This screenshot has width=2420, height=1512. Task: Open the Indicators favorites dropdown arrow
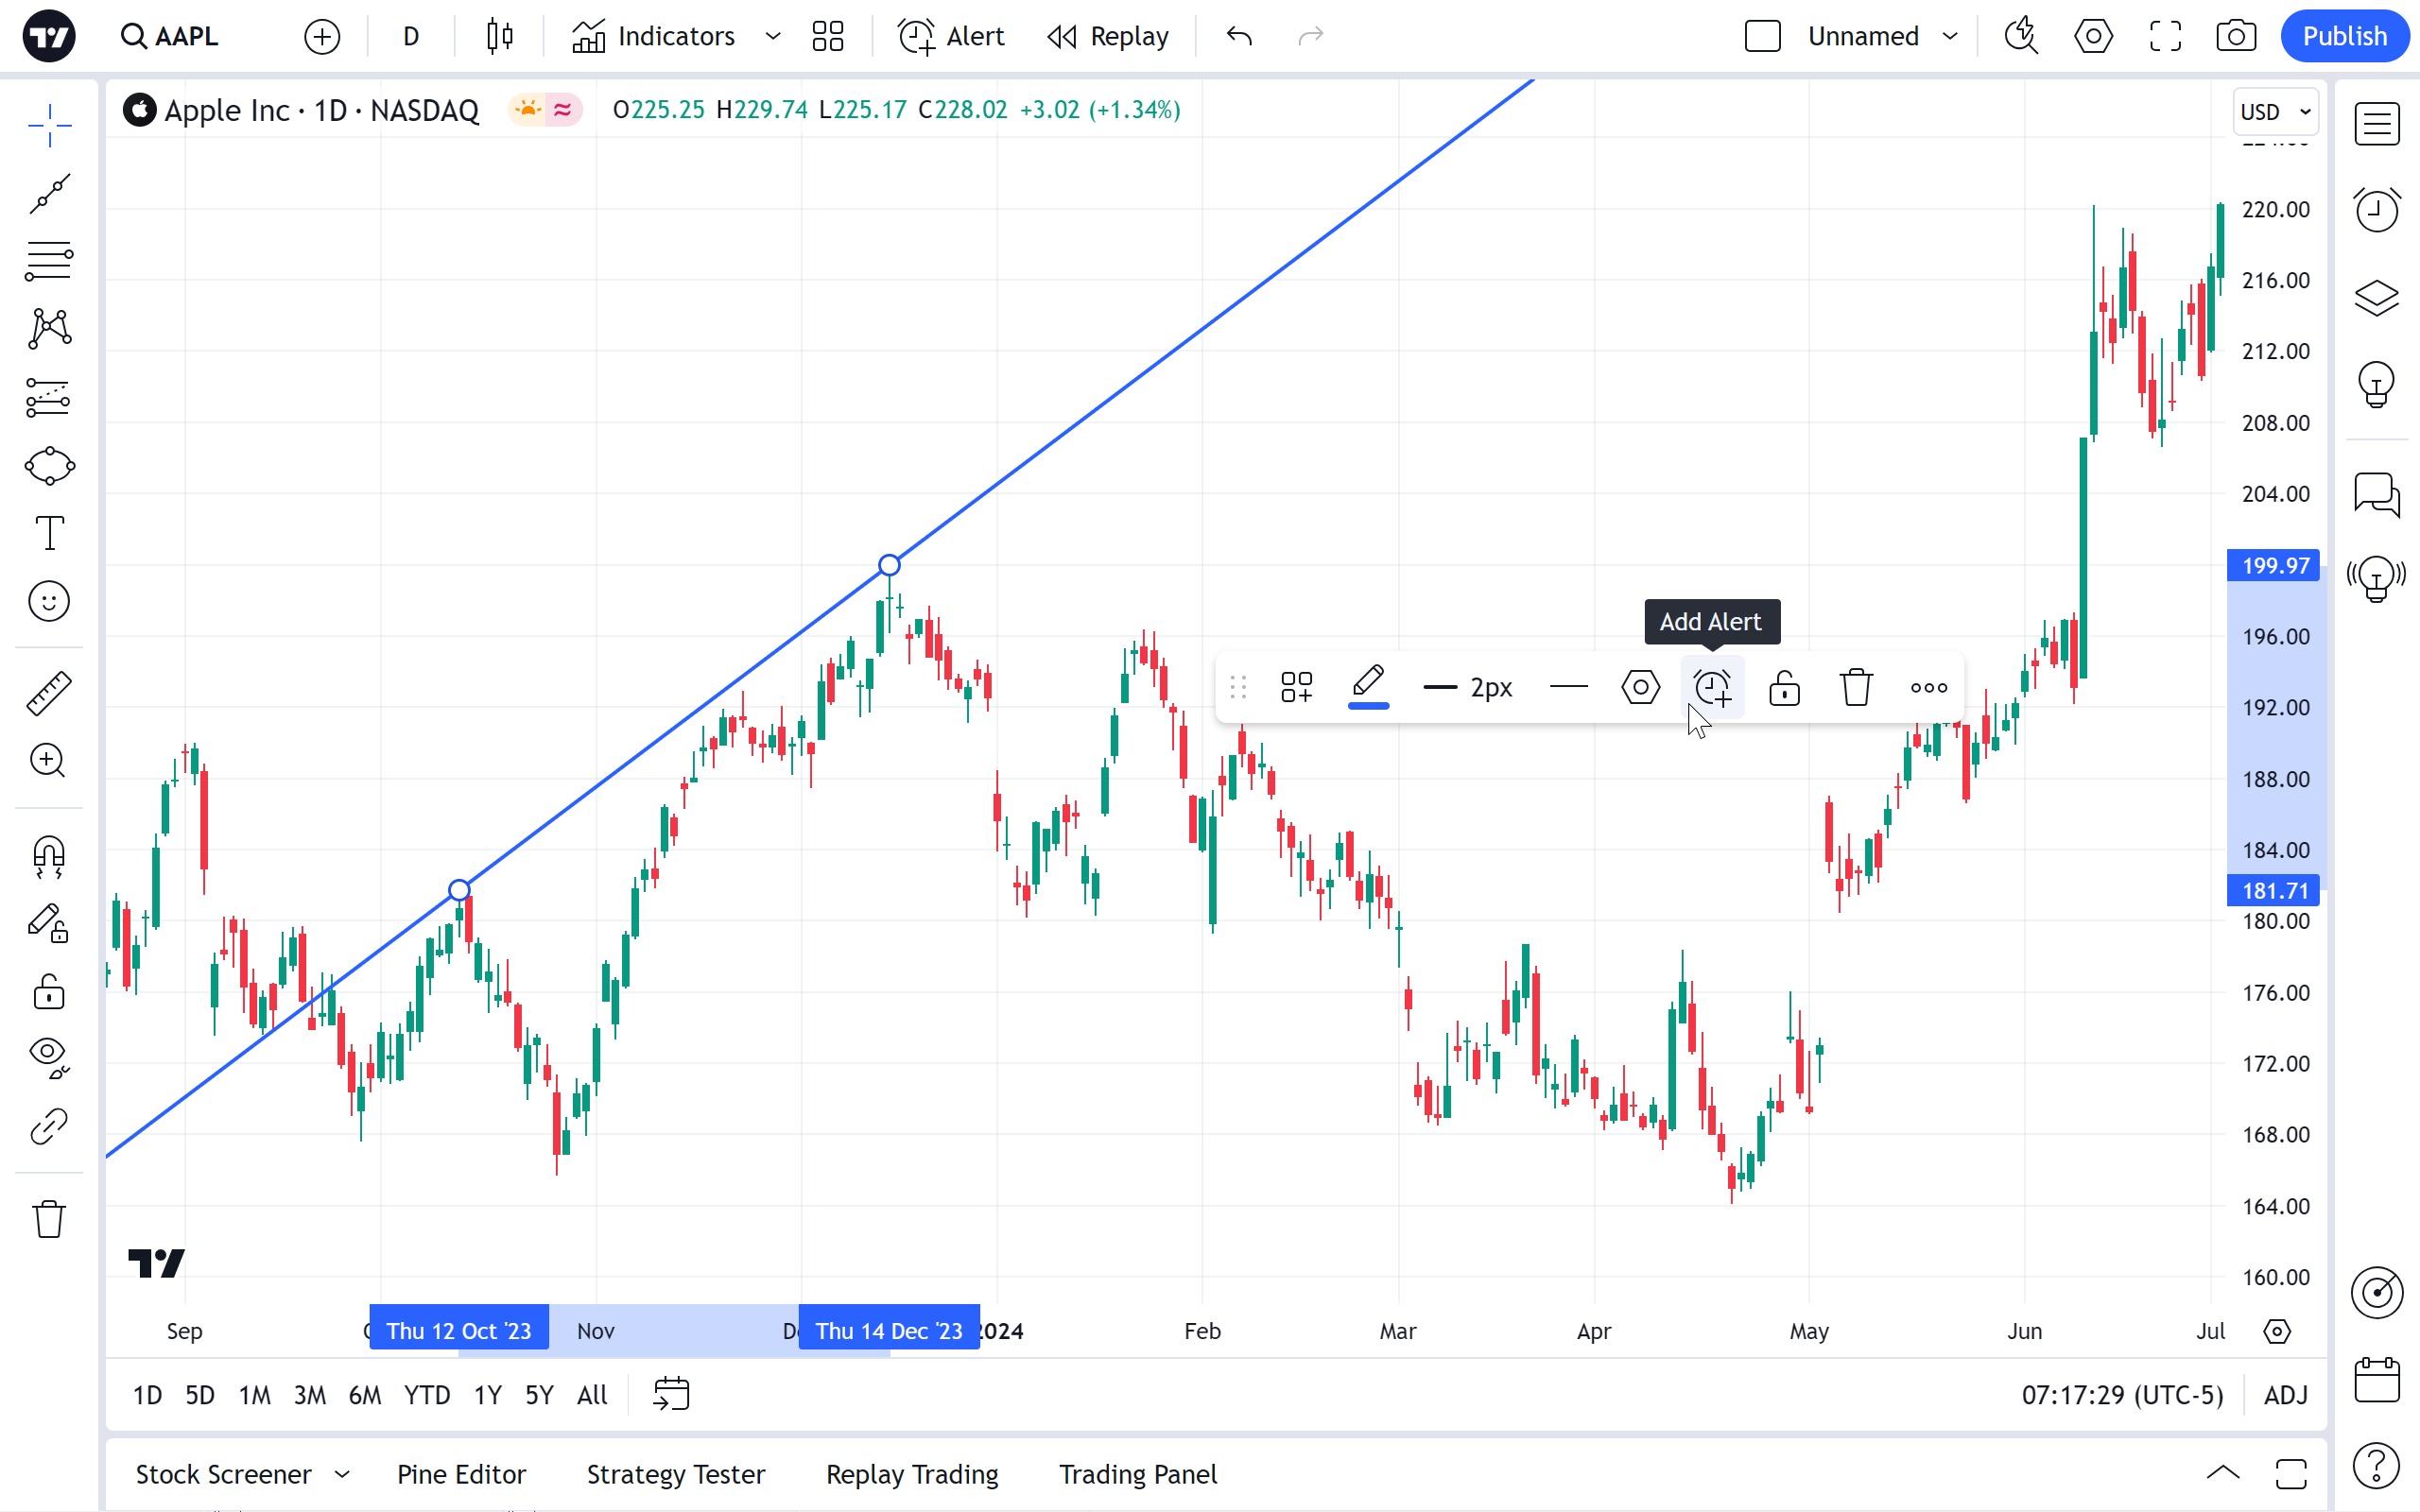773,37
